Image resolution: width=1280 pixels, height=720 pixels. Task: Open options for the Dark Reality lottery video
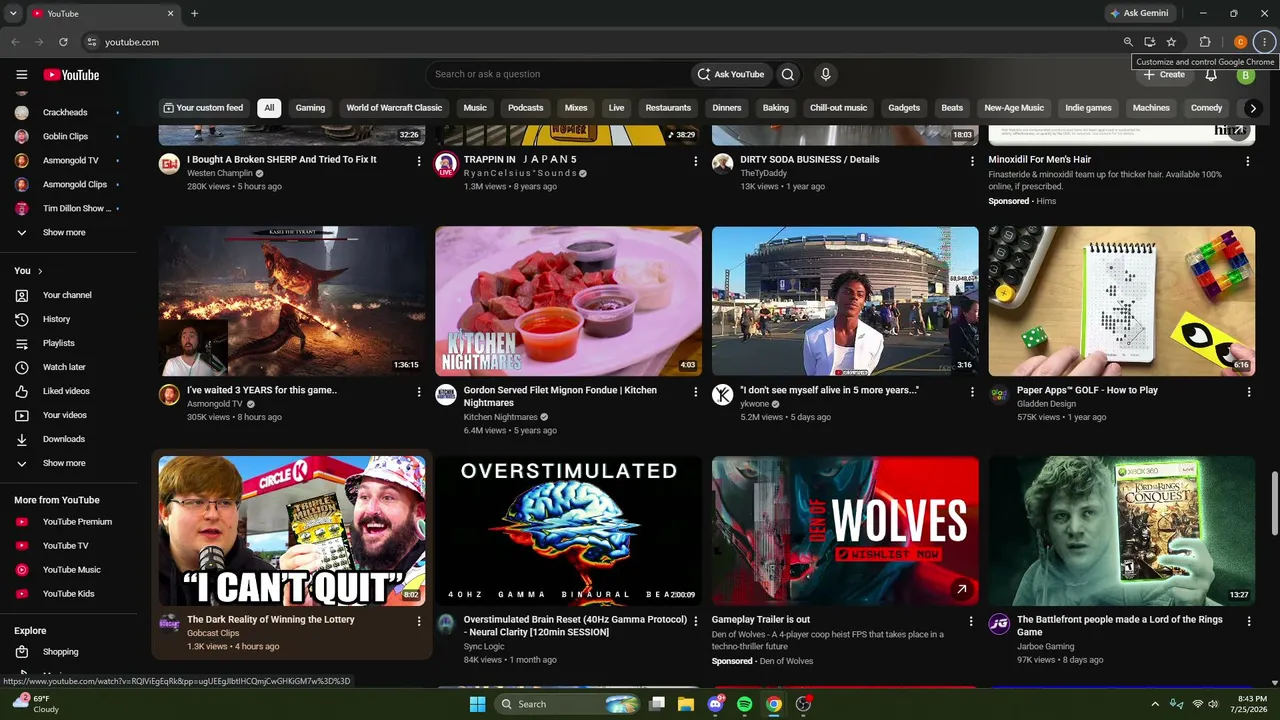tap(419, 621)
